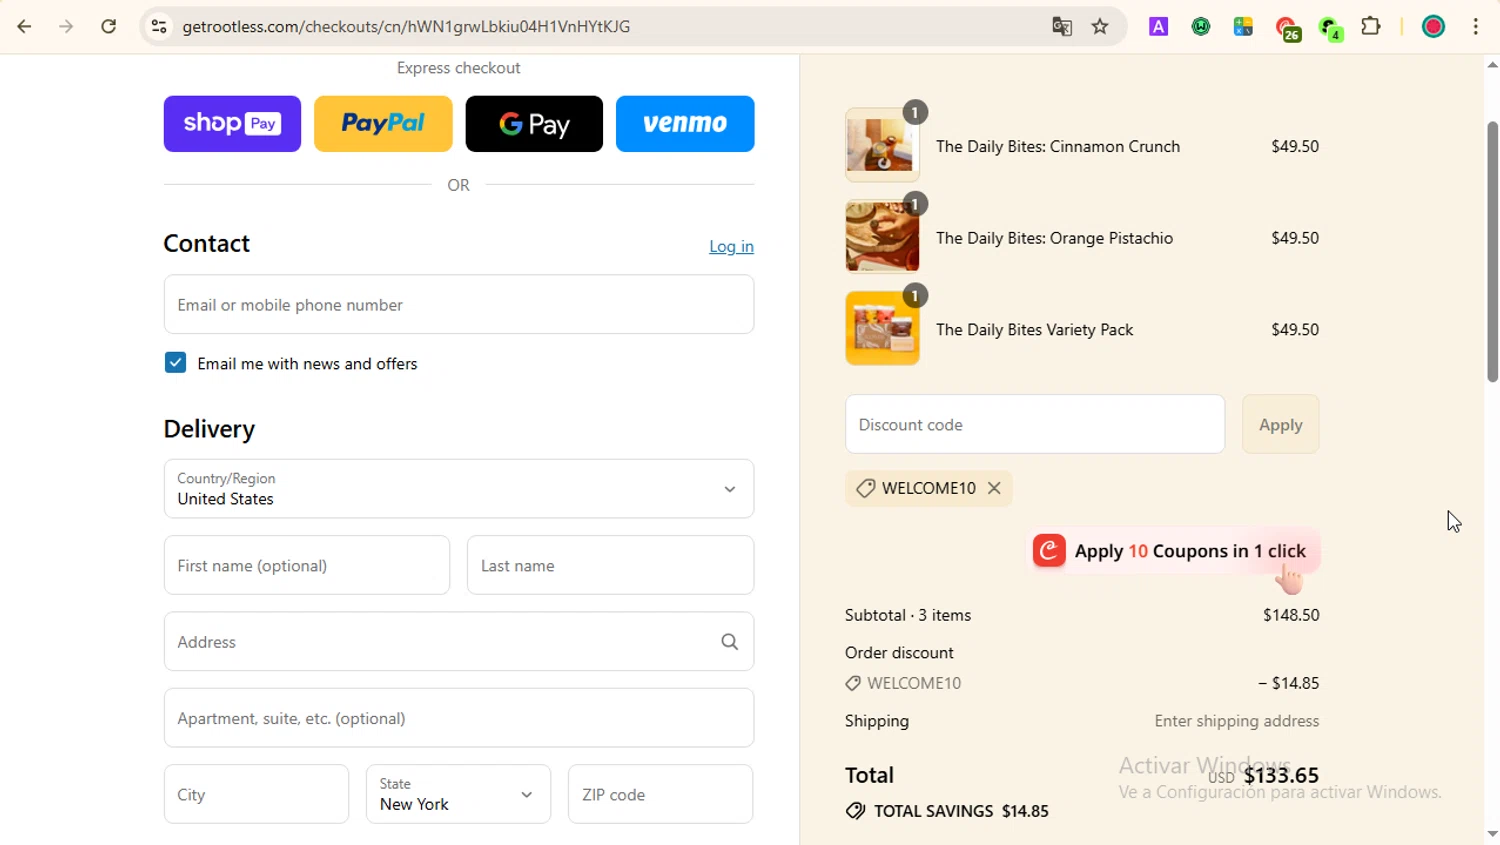Focus the Apartment, suite field
This screenshot has width=1500, height=845.
point(459,718)
